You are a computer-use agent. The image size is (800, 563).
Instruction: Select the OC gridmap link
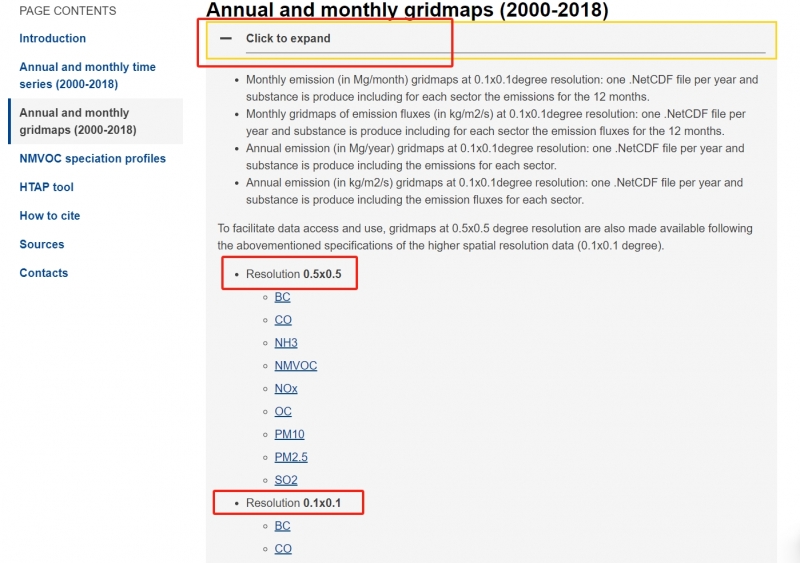[283, 411]
